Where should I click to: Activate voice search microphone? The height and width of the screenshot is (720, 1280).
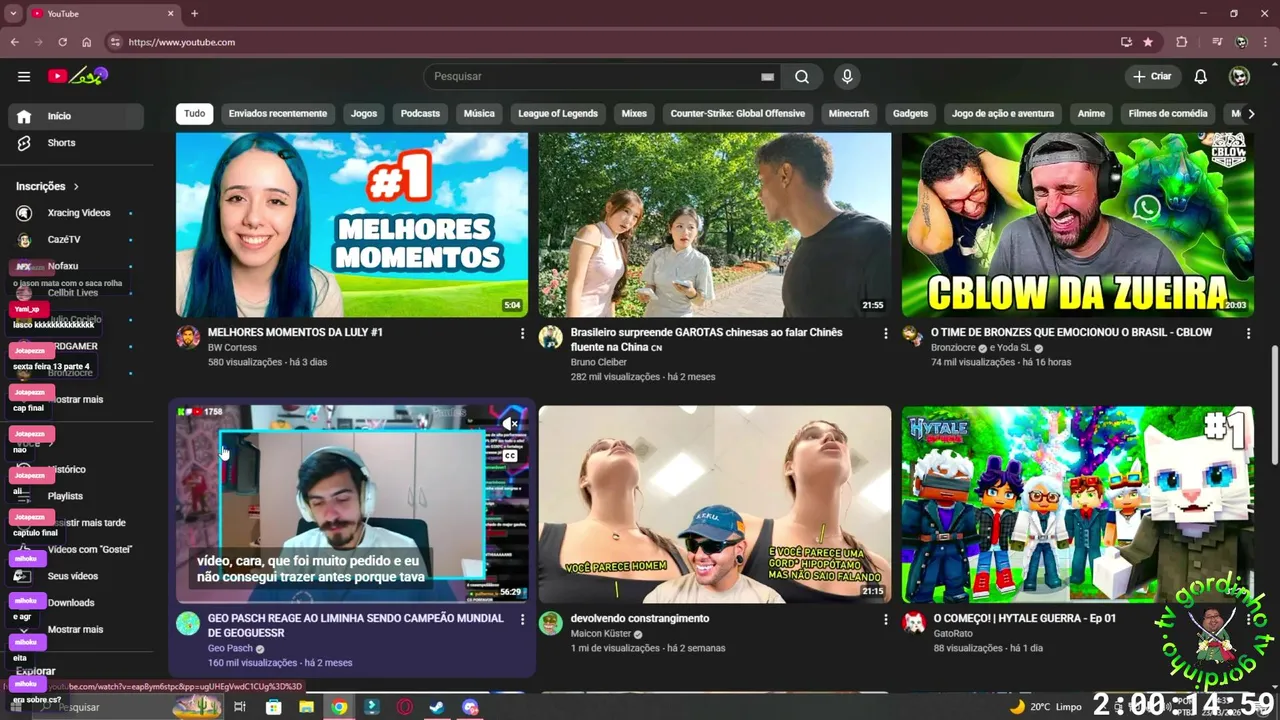847,76
